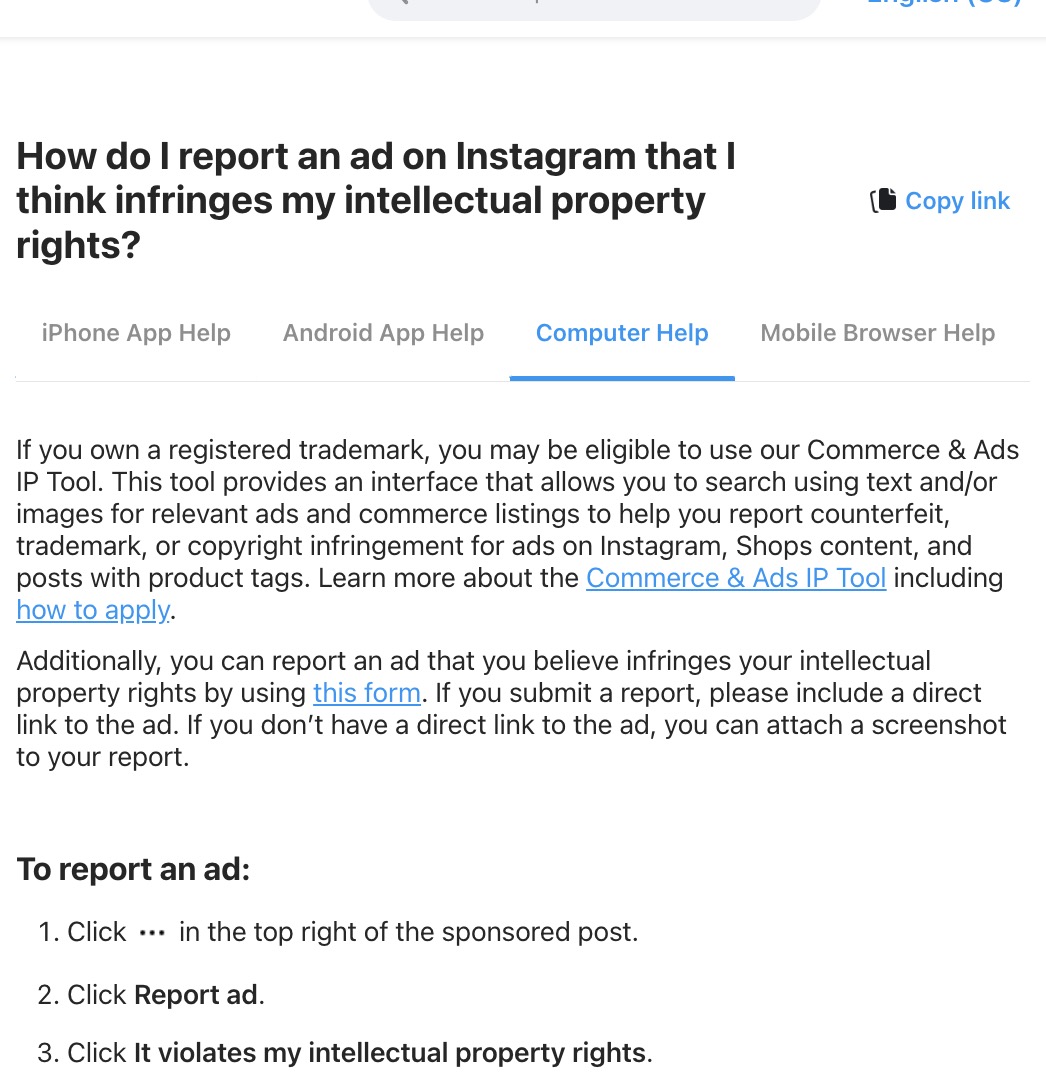This screenshot has height=1079, width=1046.
Task: Click the three-dots icon in step one
Action: click(x=152, y=934)
